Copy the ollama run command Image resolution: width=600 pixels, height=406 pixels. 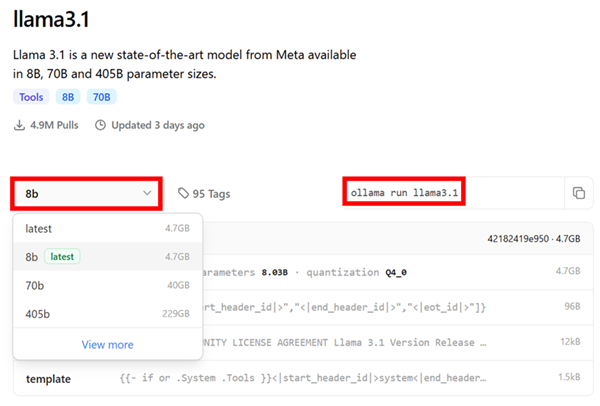pyautogui.click(x=578, y=193)
